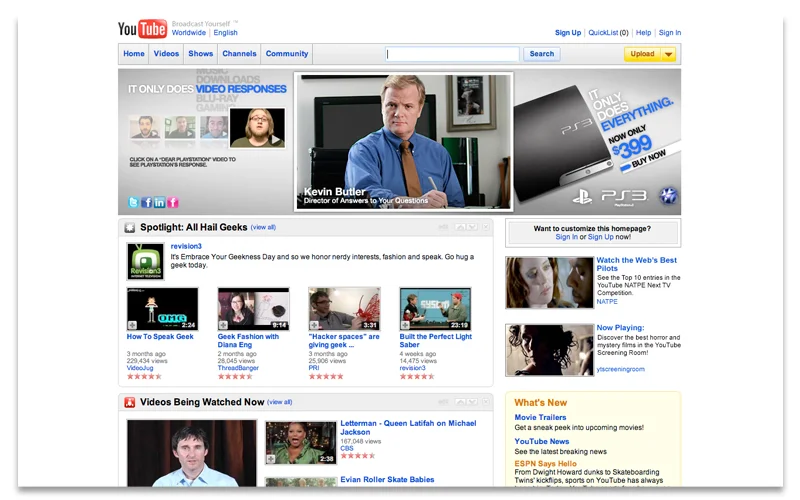Click view all beside Spotlight
The height and width of the screenshot is (500, 800).
pyautogui.click(x=263, y=228)
